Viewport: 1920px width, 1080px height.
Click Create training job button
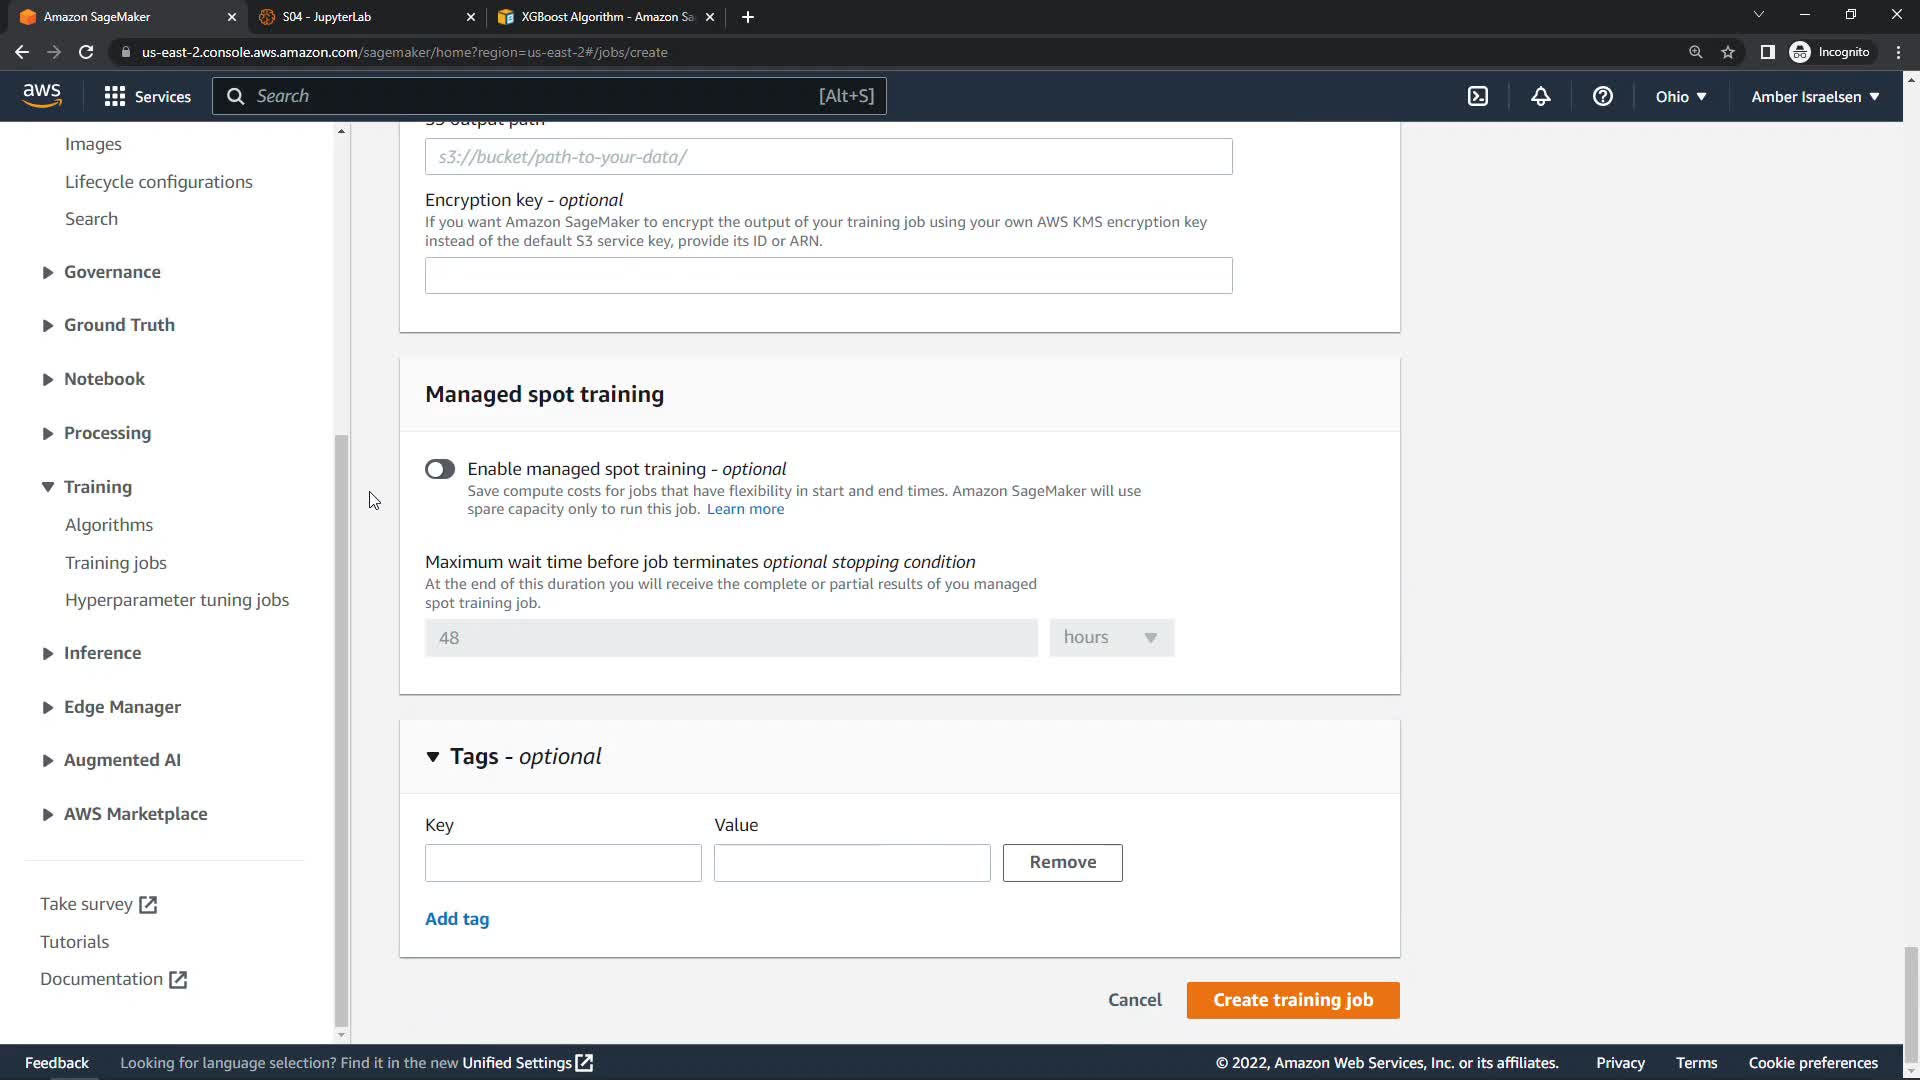(x=1292, y=1000)
